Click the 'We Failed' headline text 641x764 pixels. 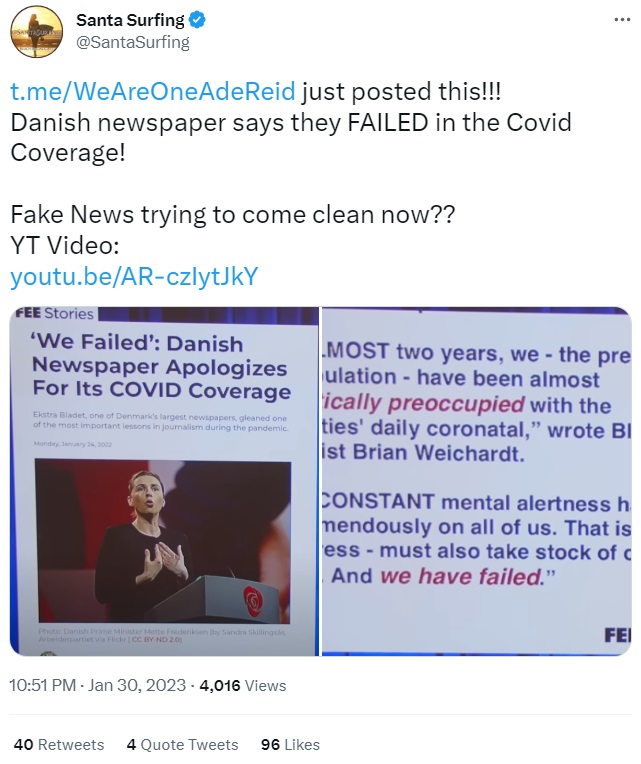pos(161,366)
